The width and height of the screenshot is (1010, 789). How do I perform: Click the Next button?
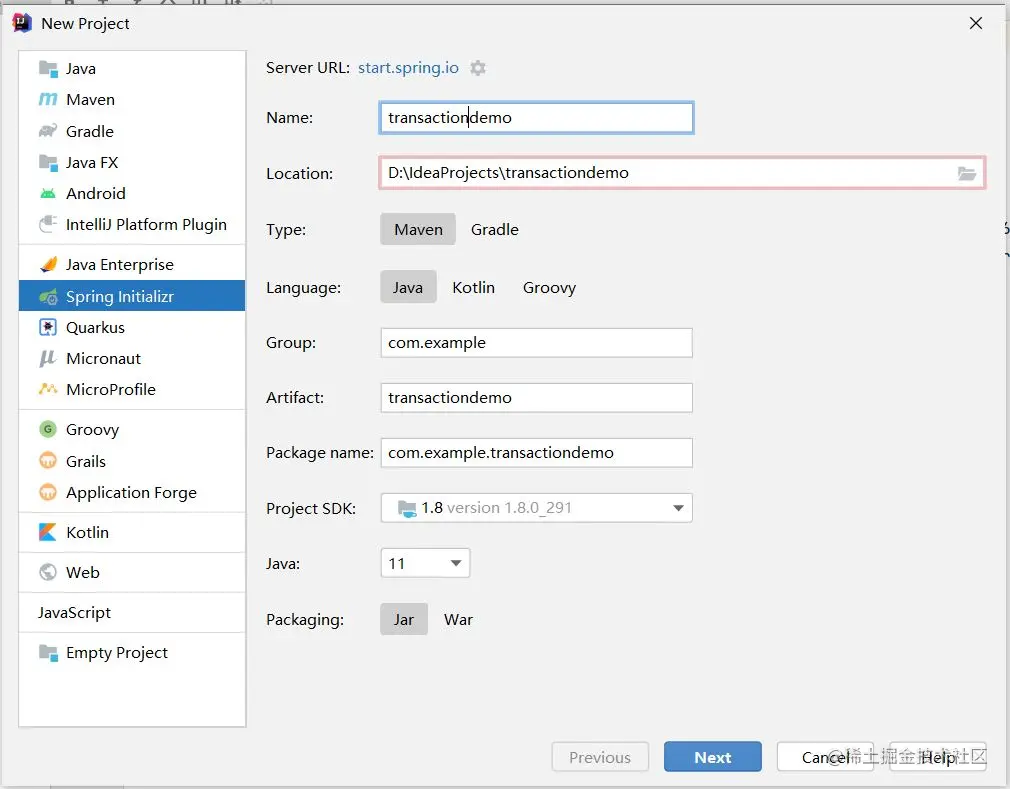pos(712,757)
